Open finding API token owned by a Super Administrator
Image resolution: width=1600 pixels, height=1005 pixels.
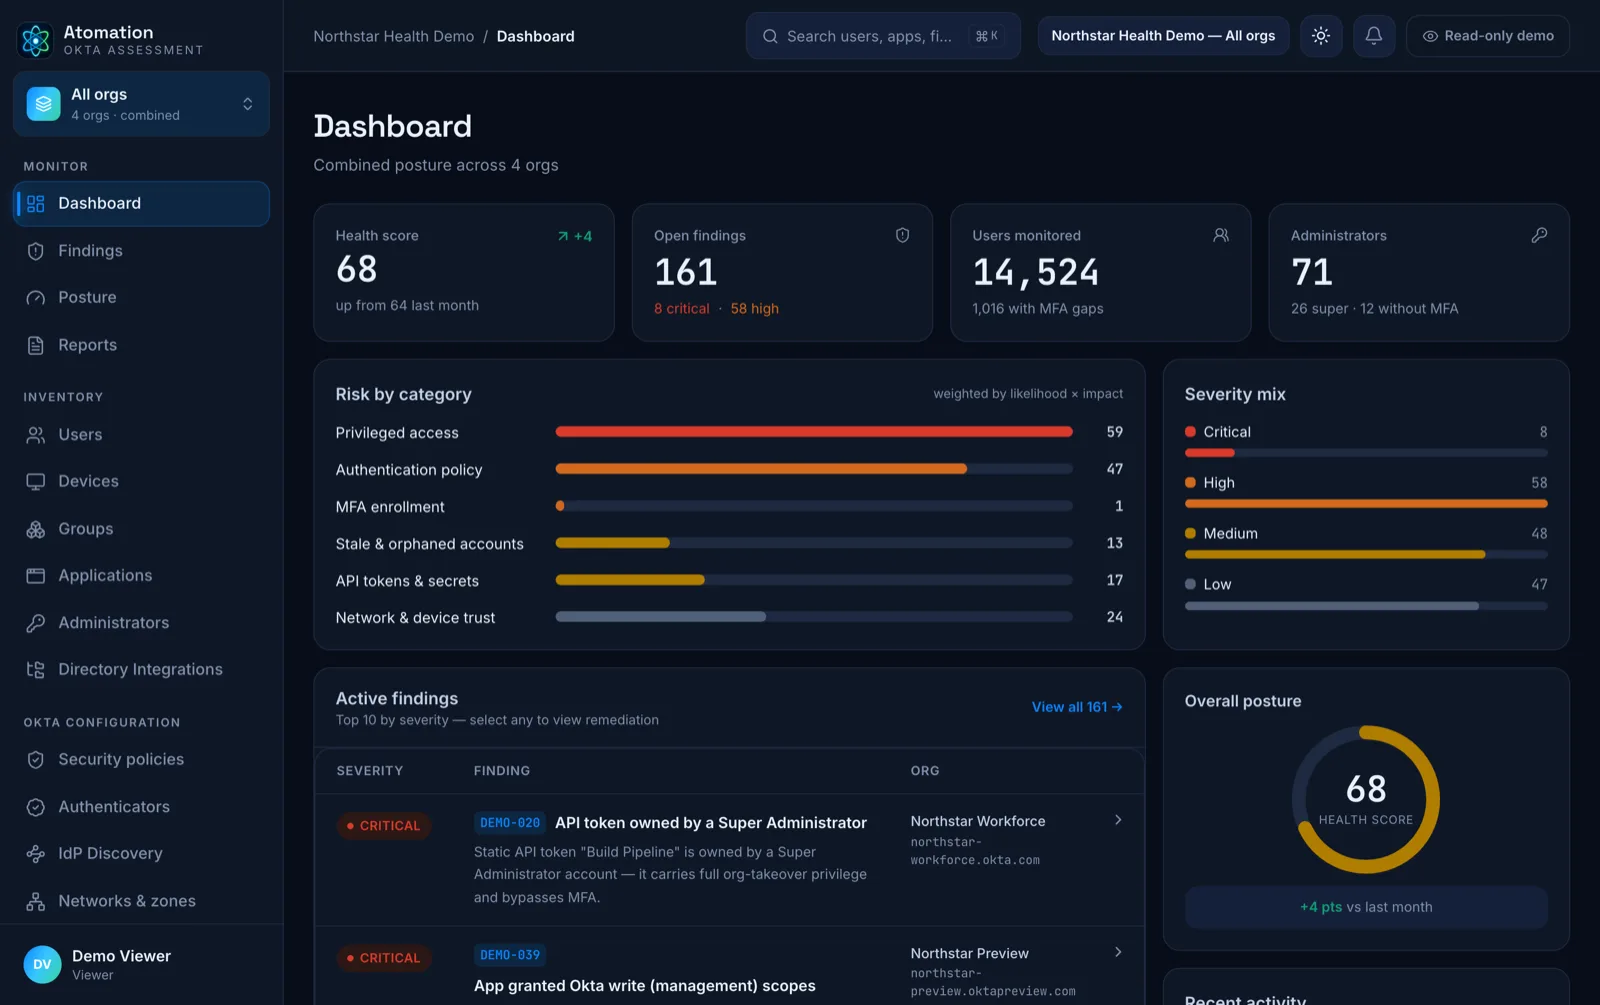point(711,823)
